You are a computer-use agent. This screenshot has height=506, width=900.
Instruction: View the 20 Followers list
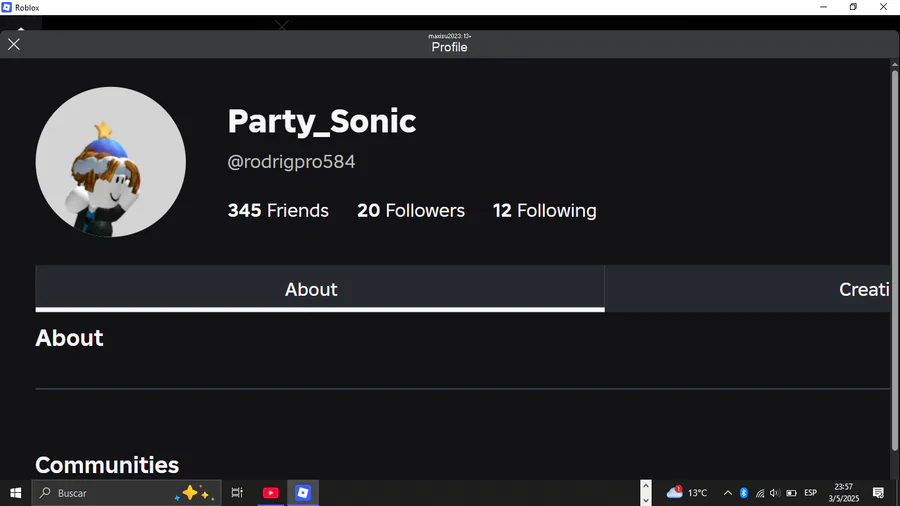pos(411,211)
